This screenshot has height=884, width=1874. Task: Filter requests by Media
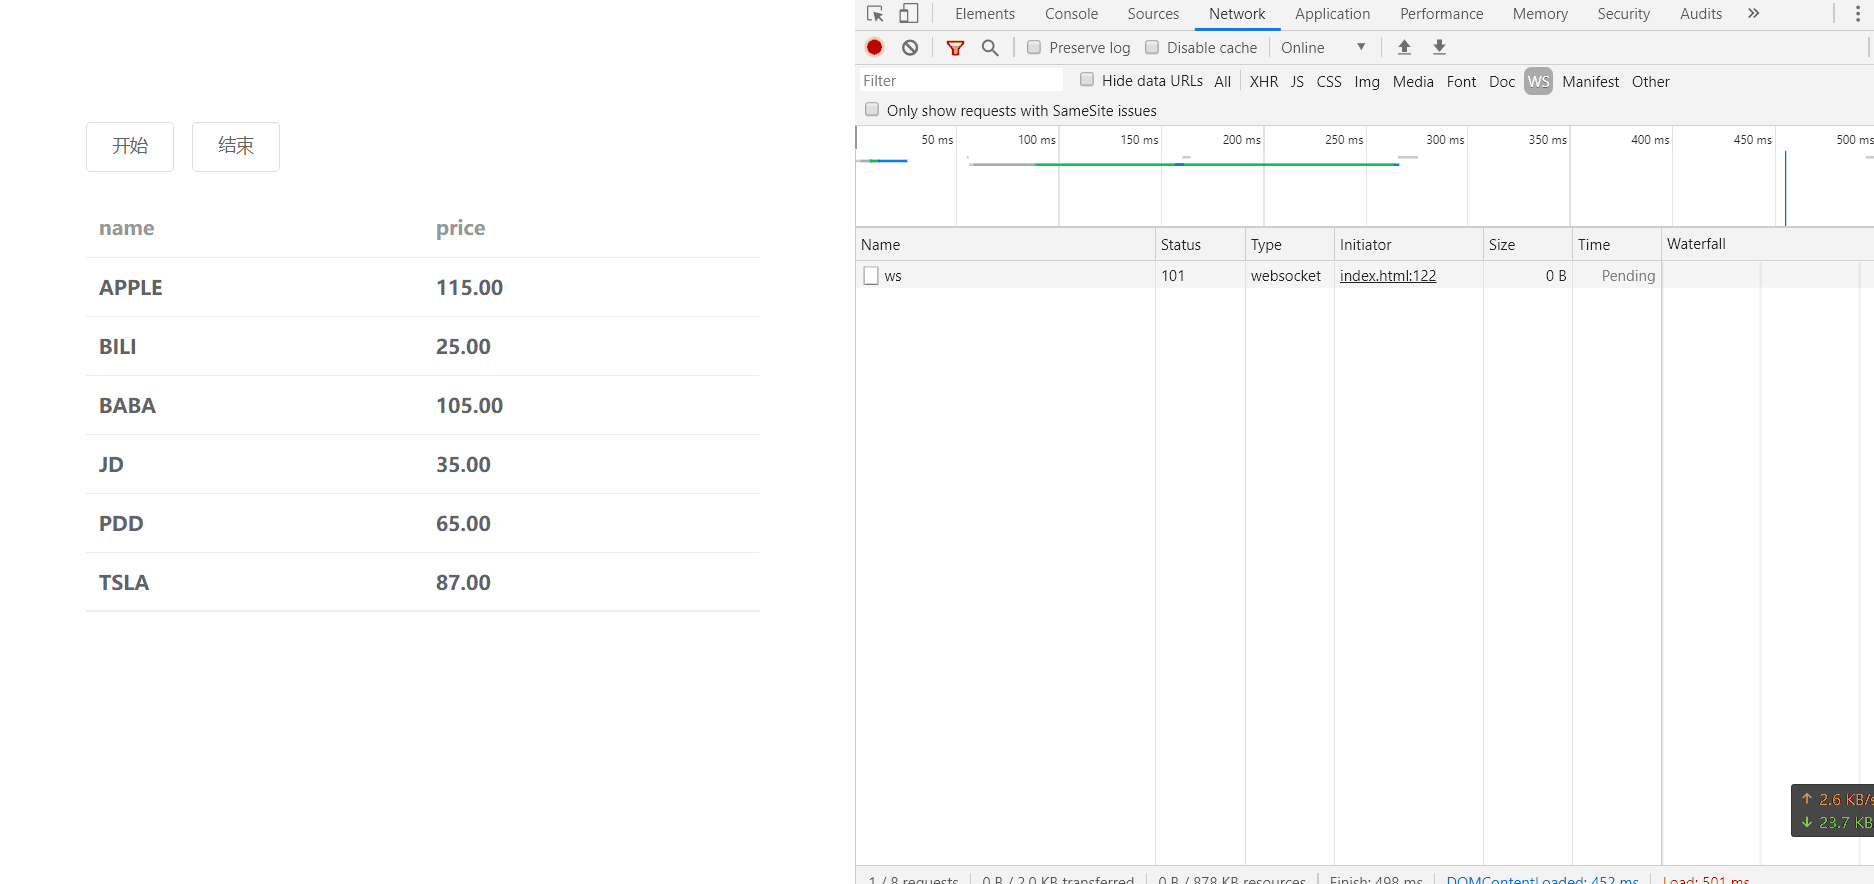[1413, 82]
